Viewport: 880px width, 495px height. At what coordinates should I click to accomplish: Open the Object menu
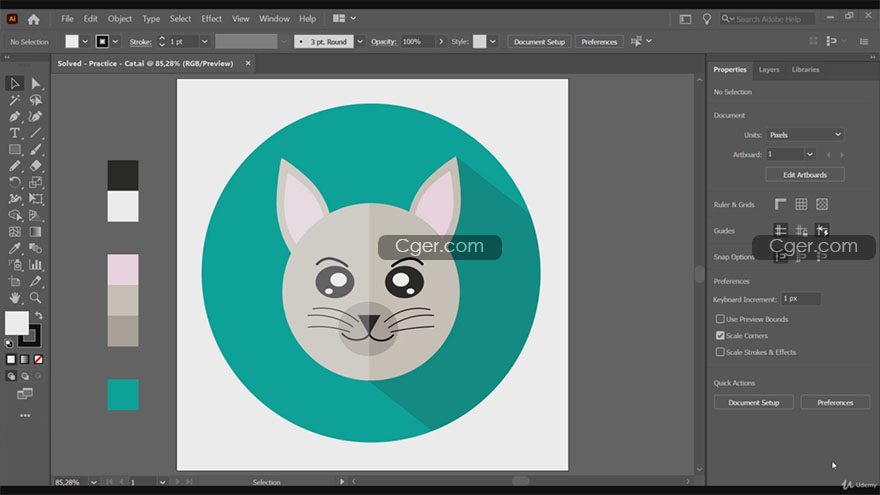[x=120, y=19]
